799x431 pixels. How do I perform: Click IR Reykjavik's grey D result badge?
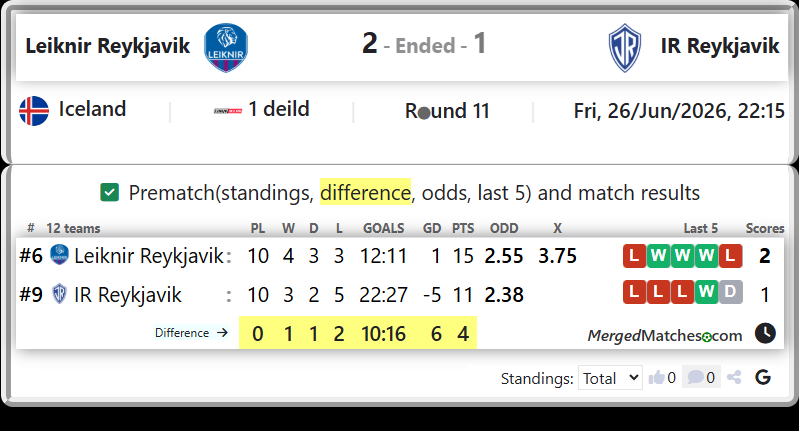(730, 292)
